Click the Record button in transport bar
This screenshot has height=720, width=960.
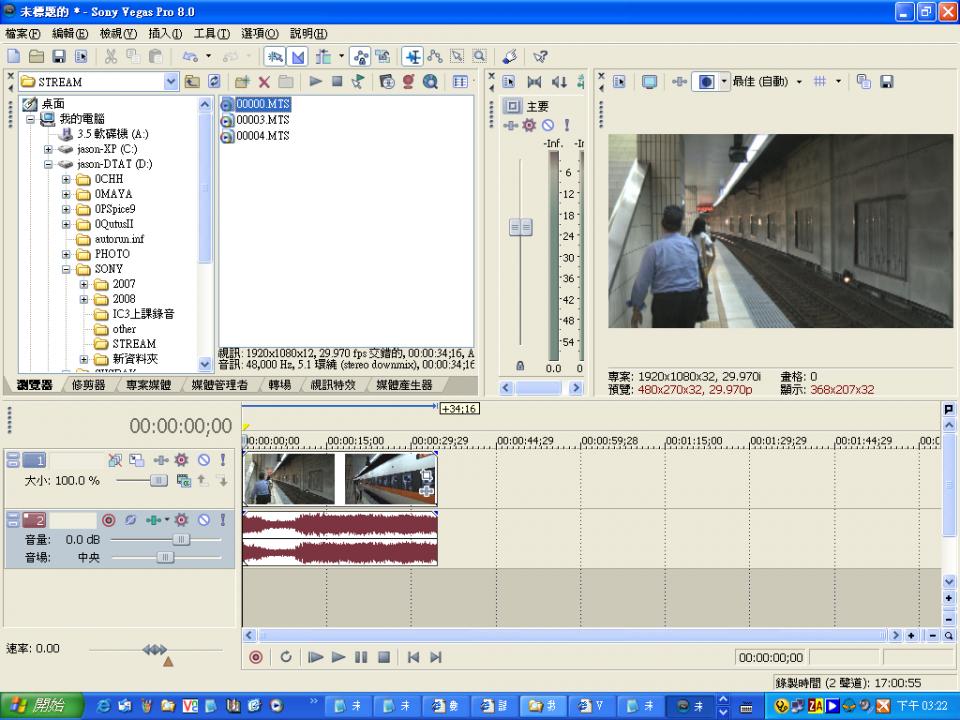(256, 657)
